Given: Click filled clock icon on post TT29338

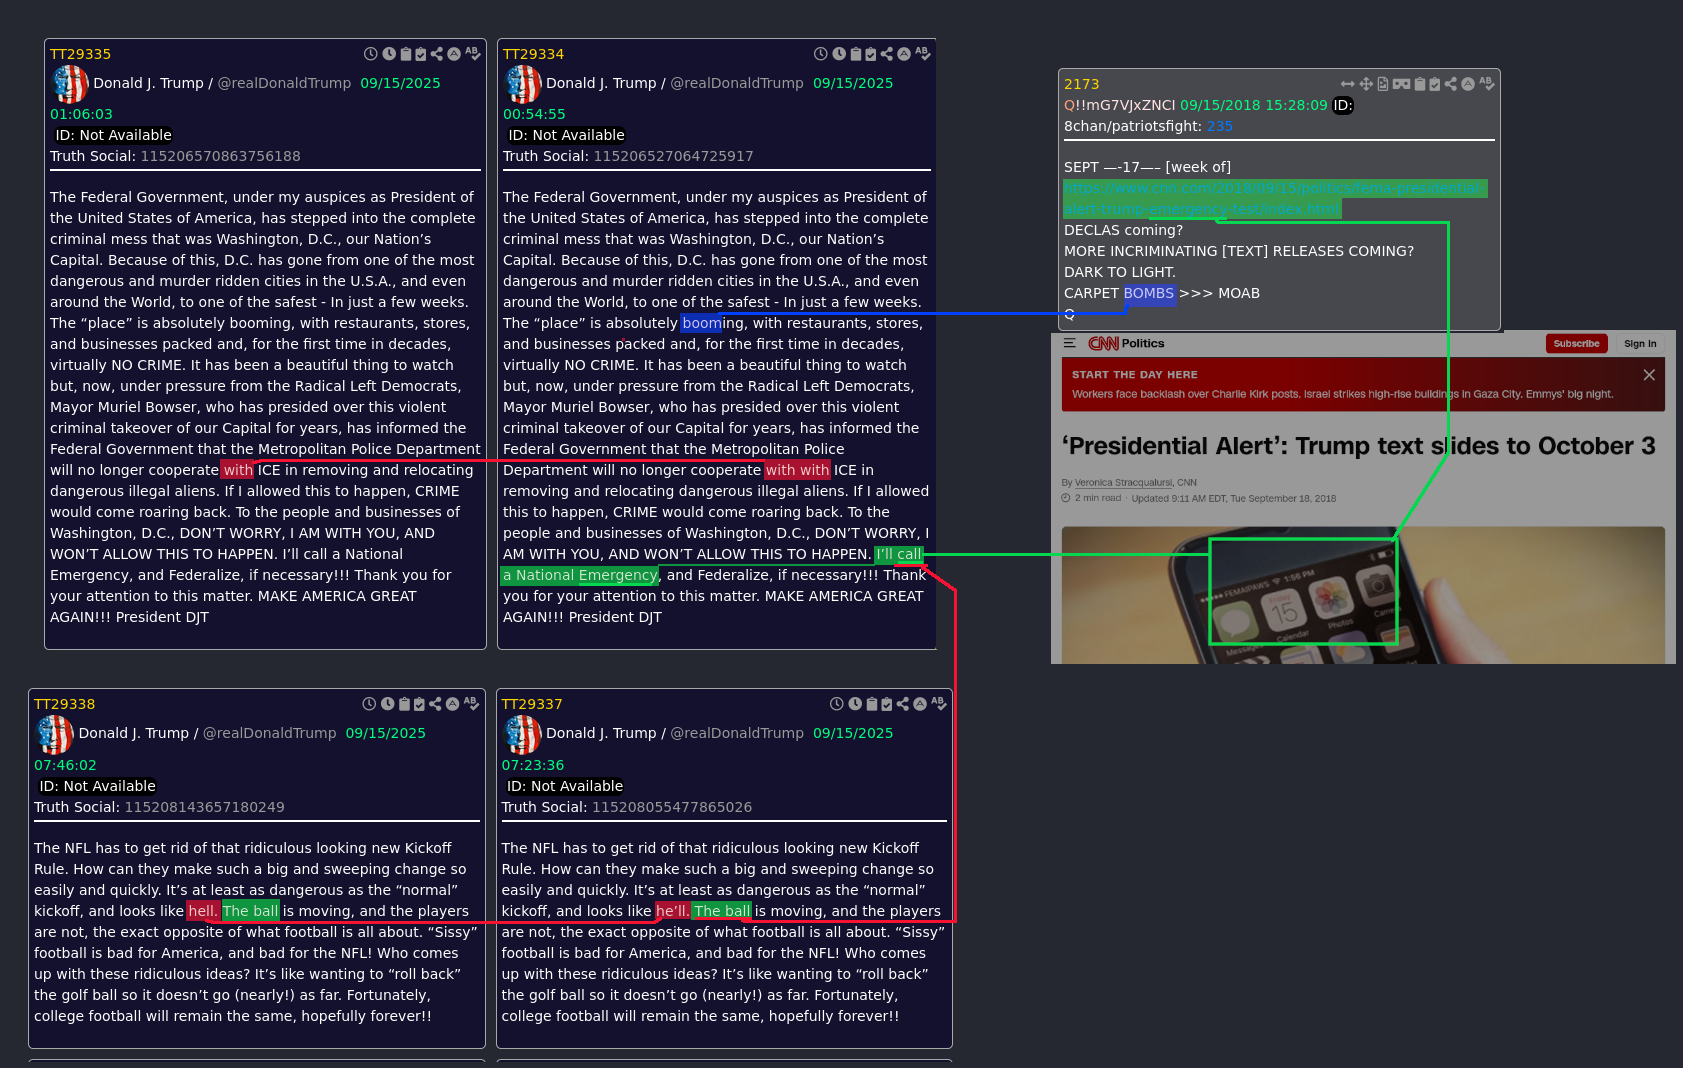Looking at the screenshot, I should (387, 704).
